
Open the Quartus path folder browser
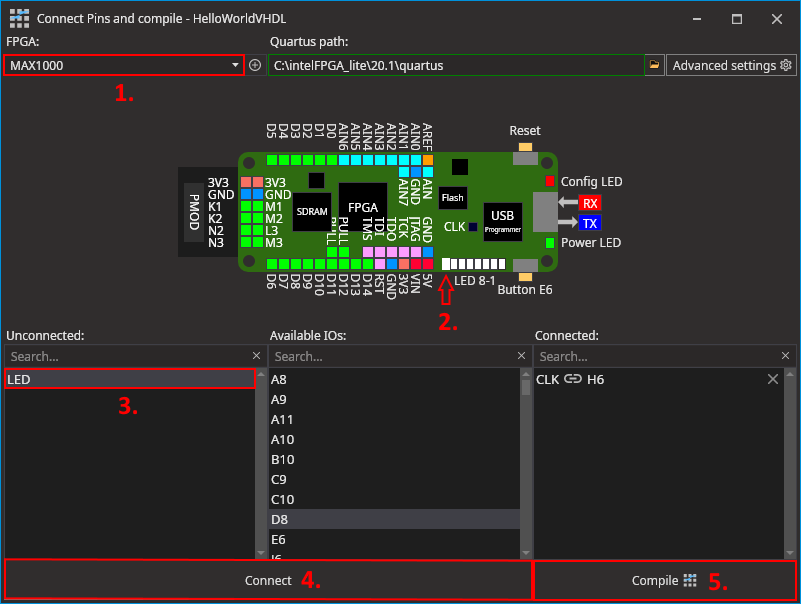click(x=654, y=65)
